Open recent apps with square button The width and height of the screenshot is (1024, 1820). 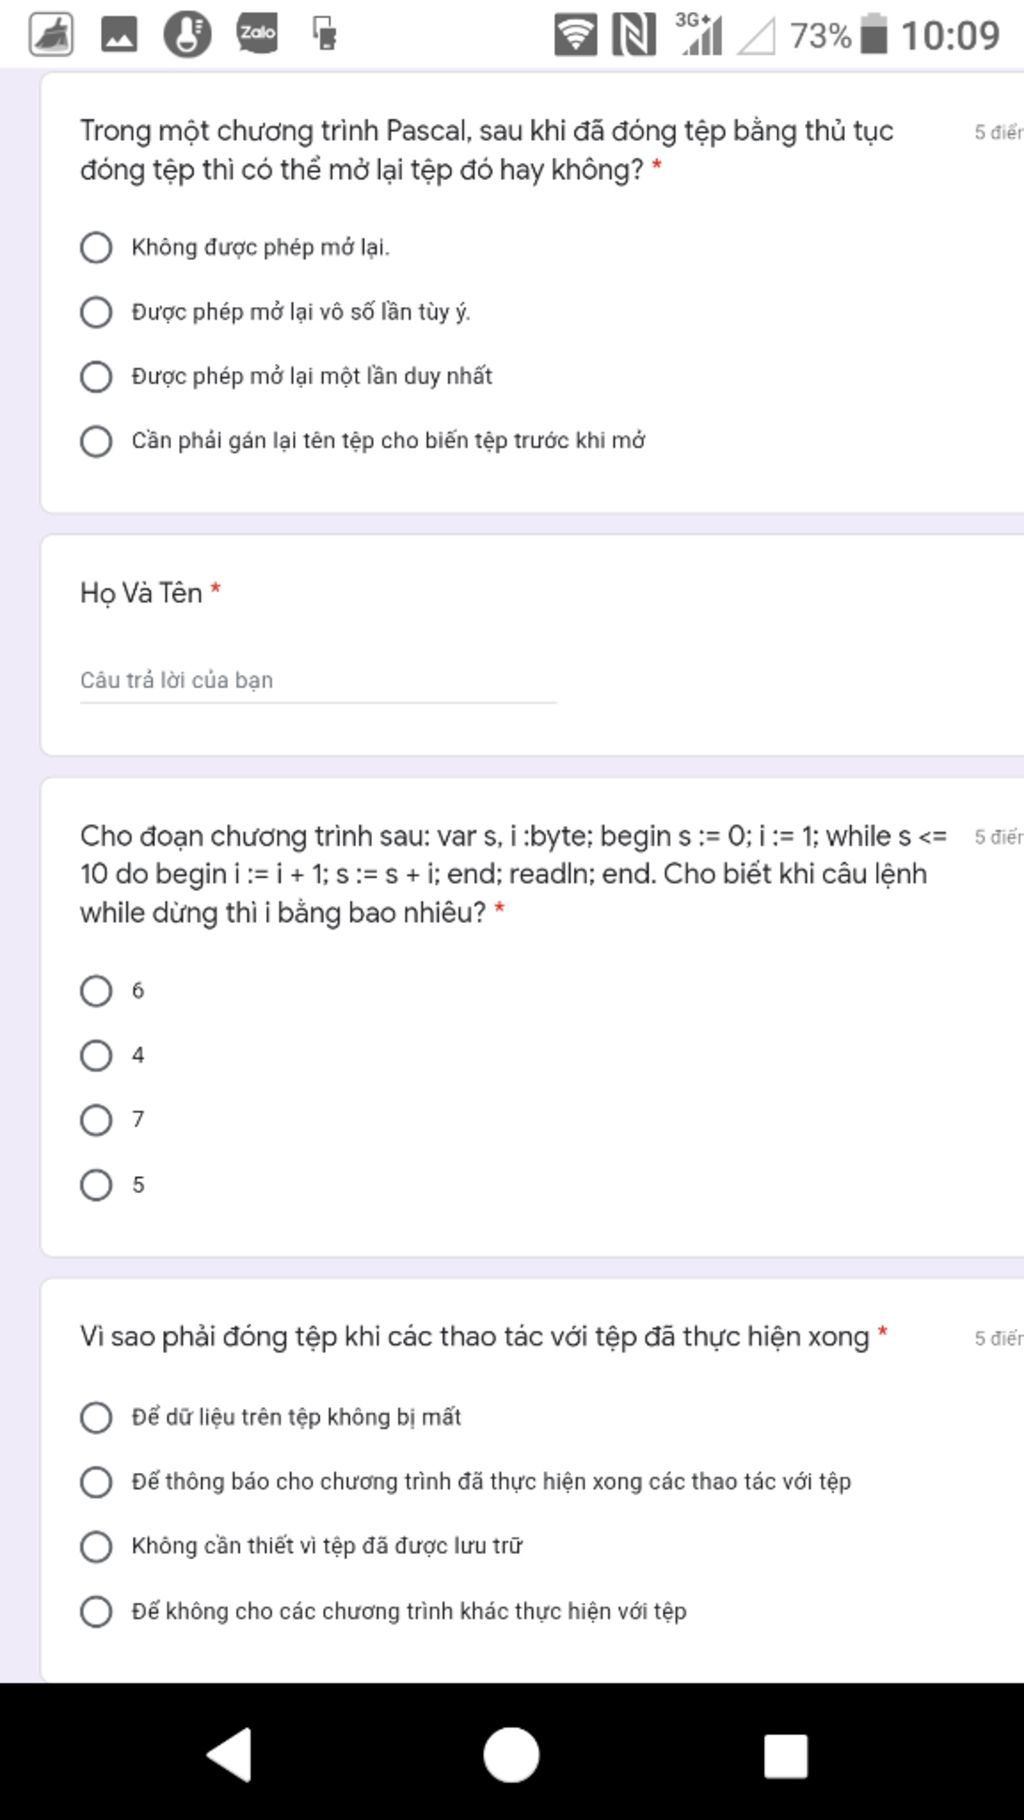click(x=786, y=1756)
